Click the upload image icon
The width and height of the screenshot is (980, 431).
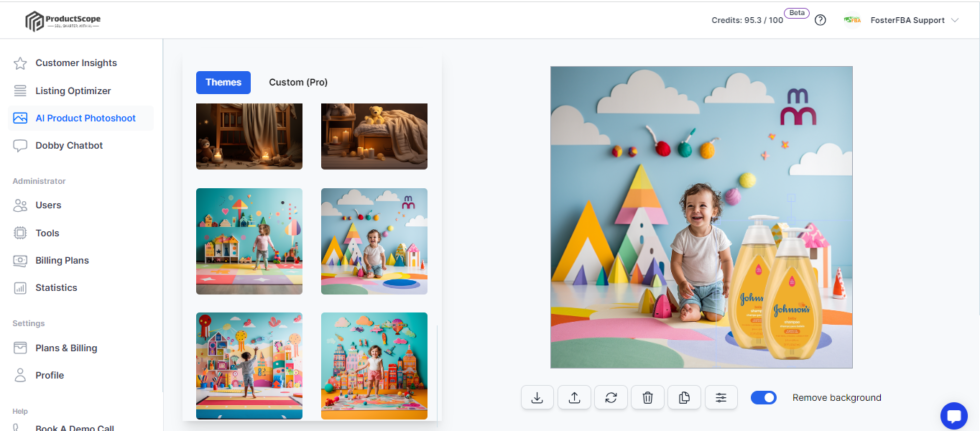coord(574,397)
